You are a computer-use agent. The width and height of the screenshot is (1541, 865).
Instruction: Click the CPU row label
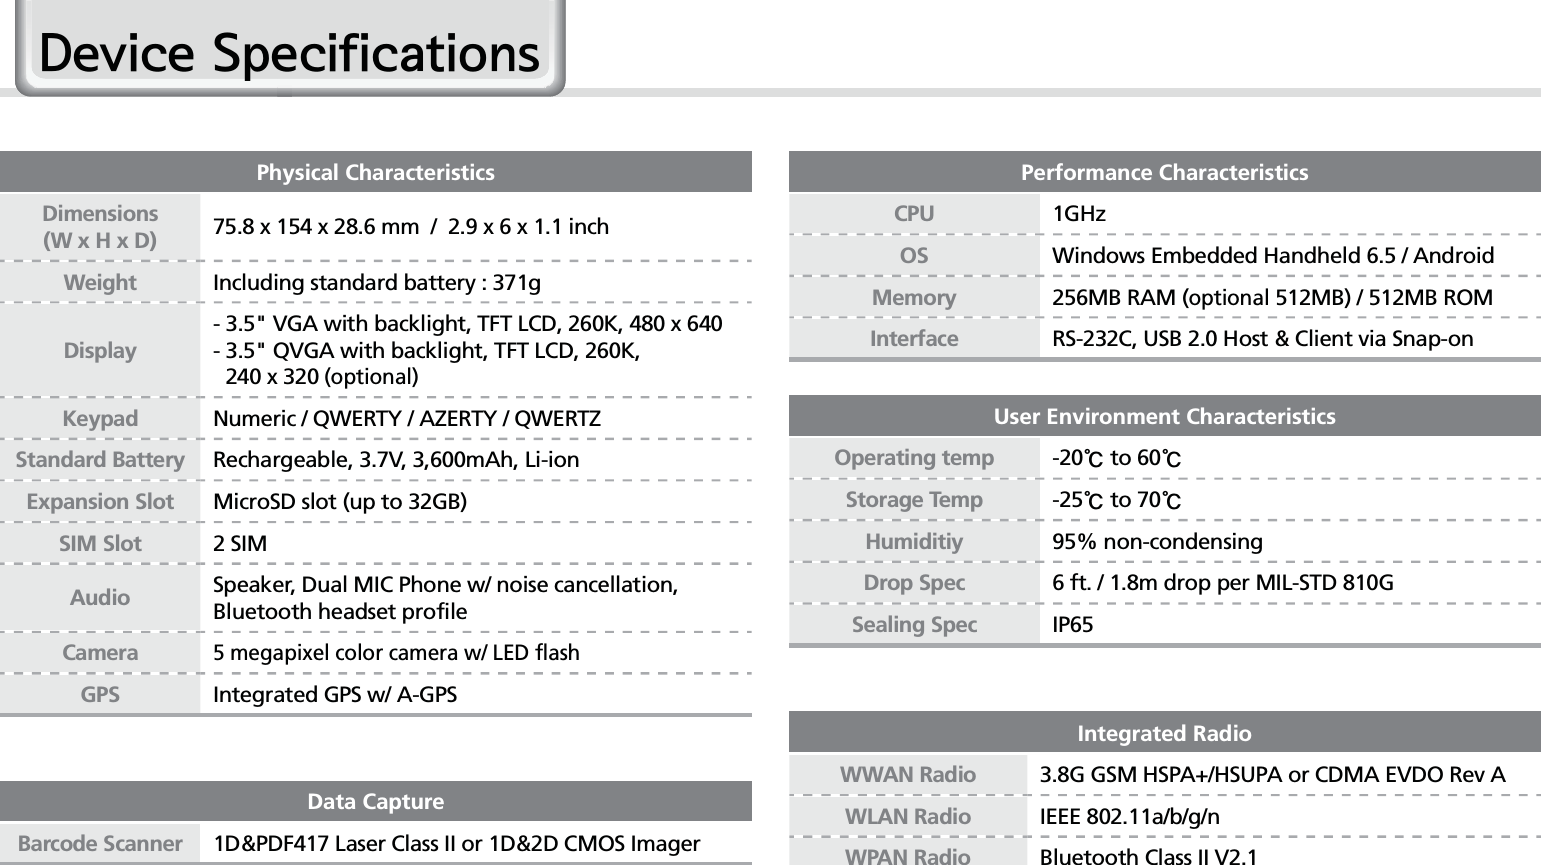pyautogui.click(x=914, y=214)
